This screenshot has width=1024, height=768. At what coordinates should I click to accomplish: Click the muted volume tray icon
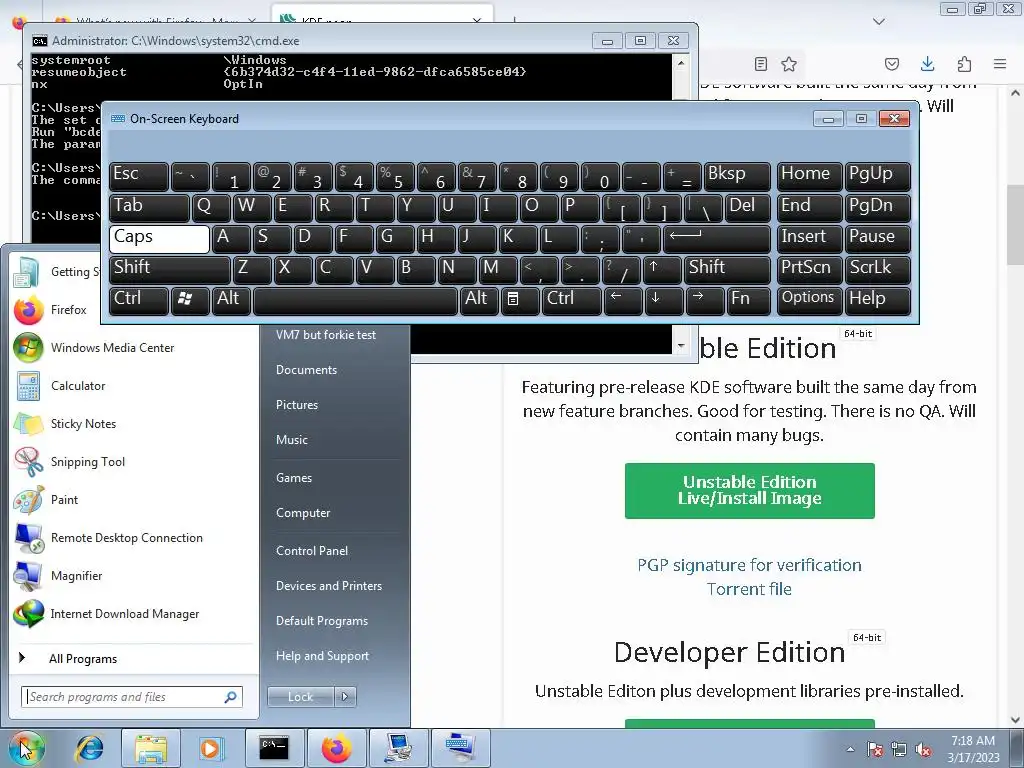(x=923, y=749)
